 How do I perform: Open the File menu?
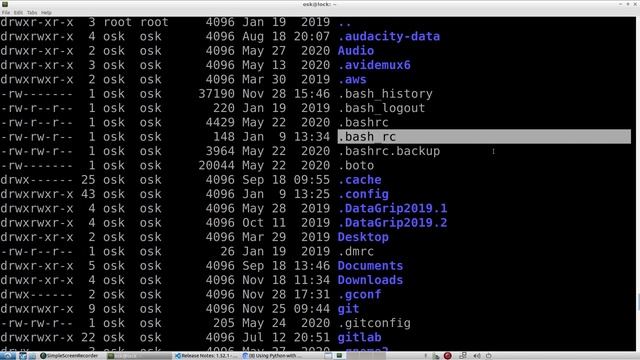coord(6,13)
